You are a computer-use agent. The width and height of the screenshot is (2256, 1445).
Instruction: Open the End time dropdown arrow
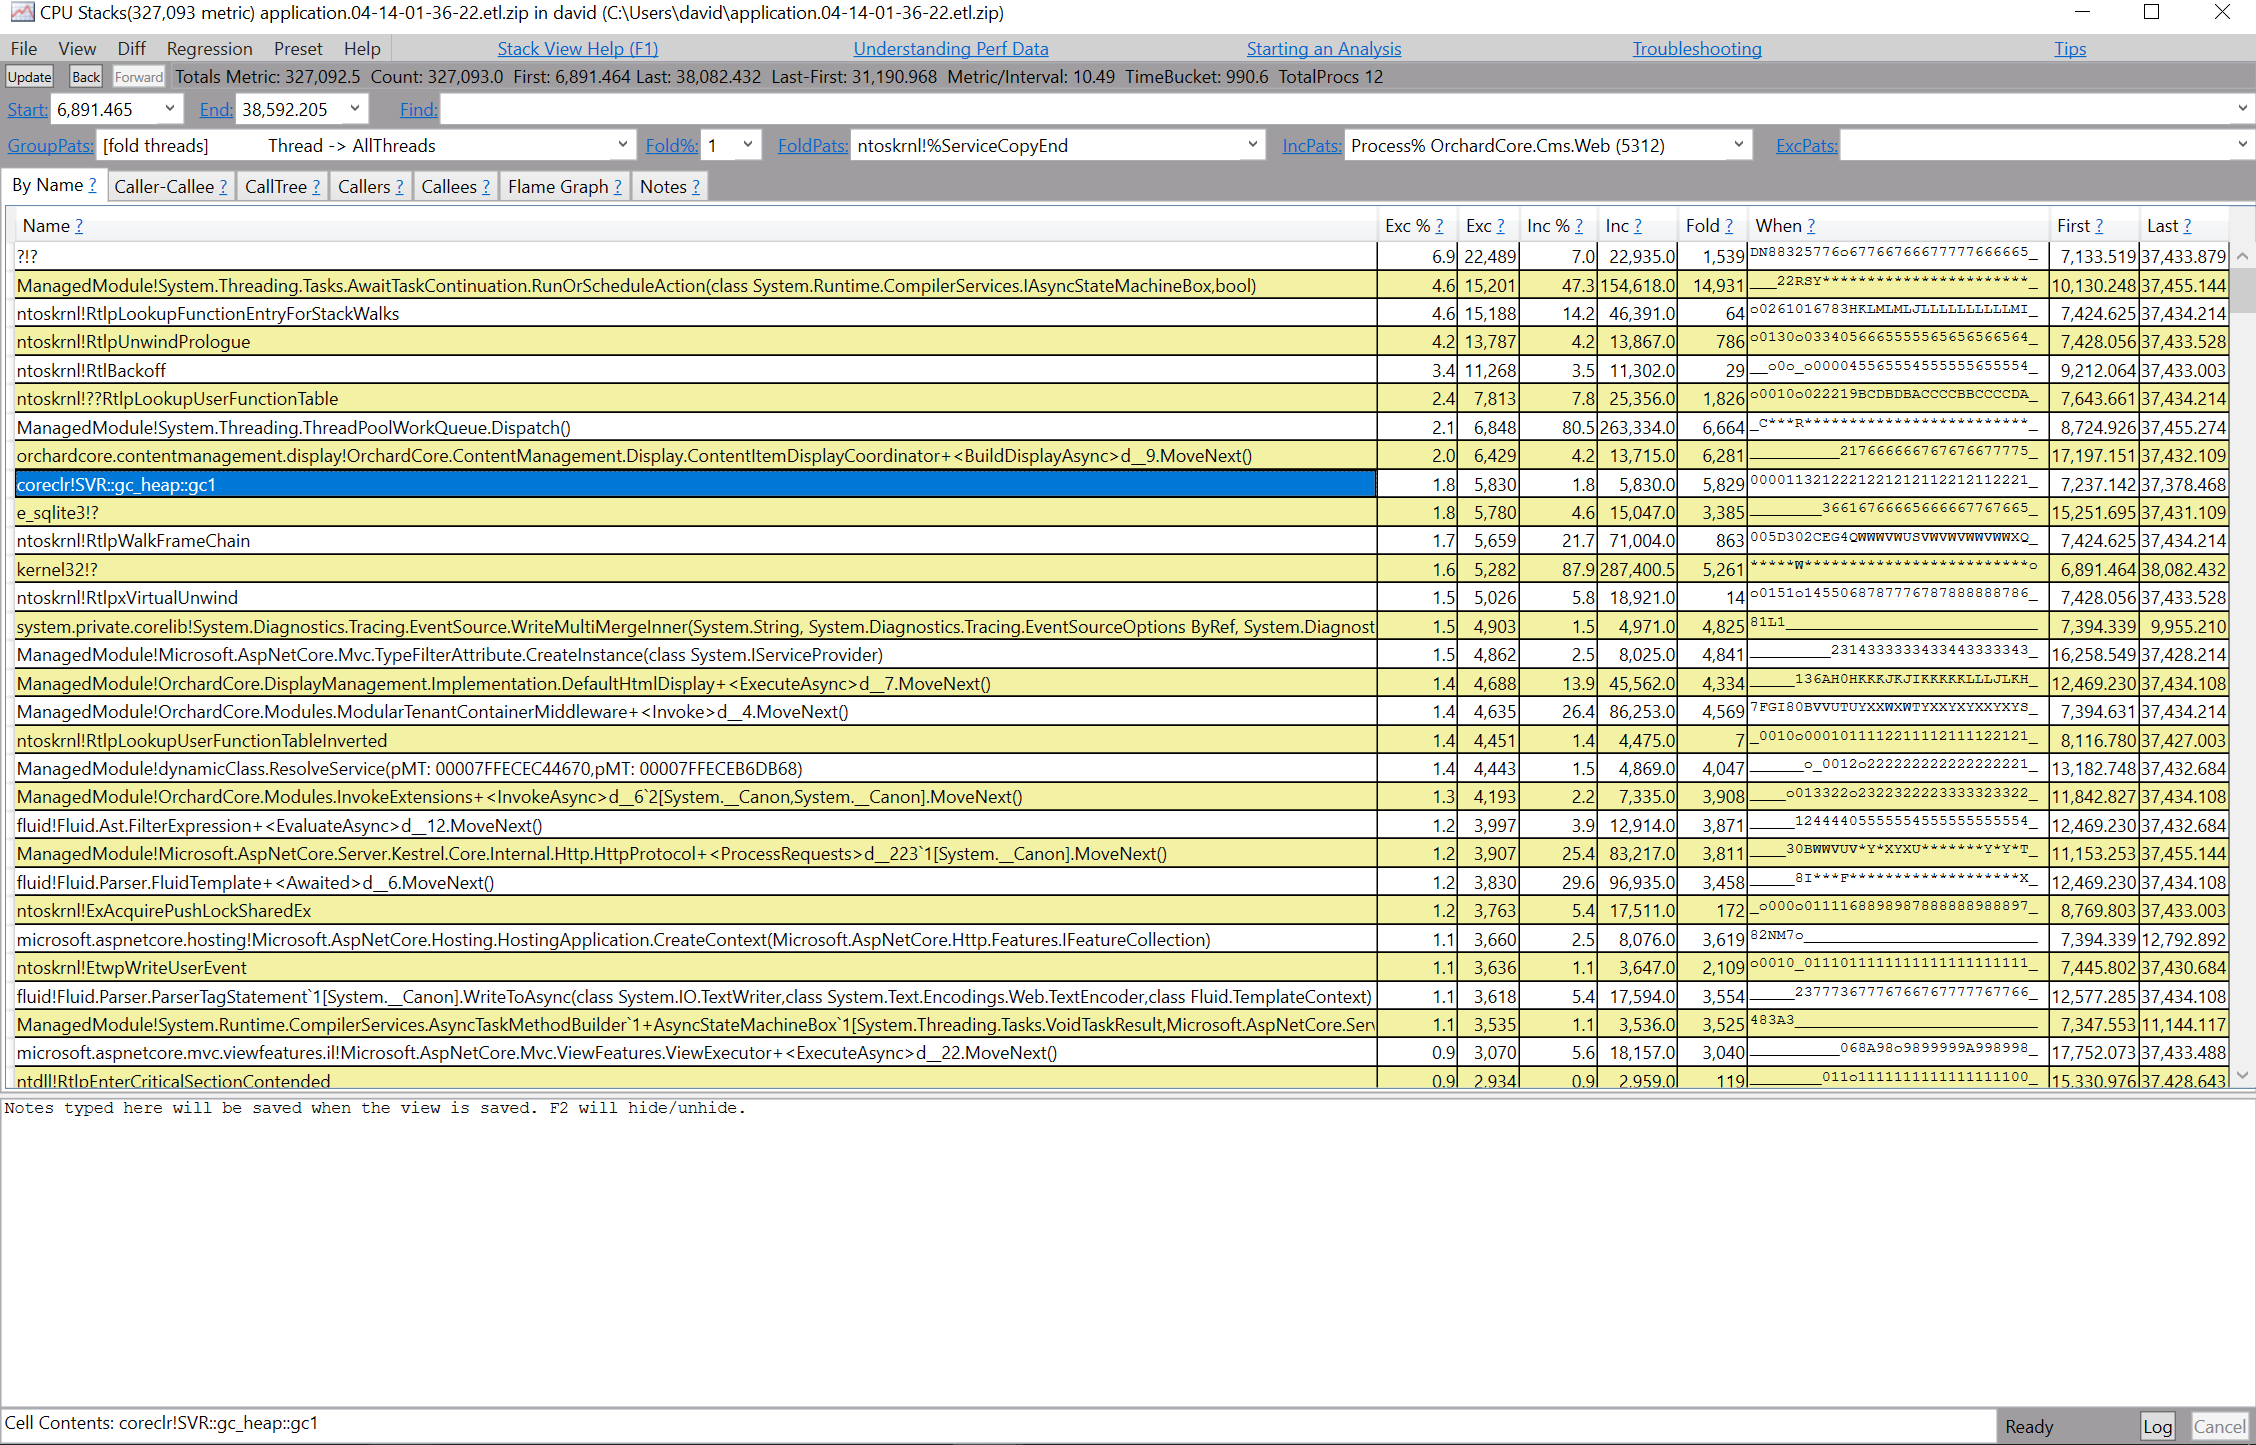click(355, 109)
